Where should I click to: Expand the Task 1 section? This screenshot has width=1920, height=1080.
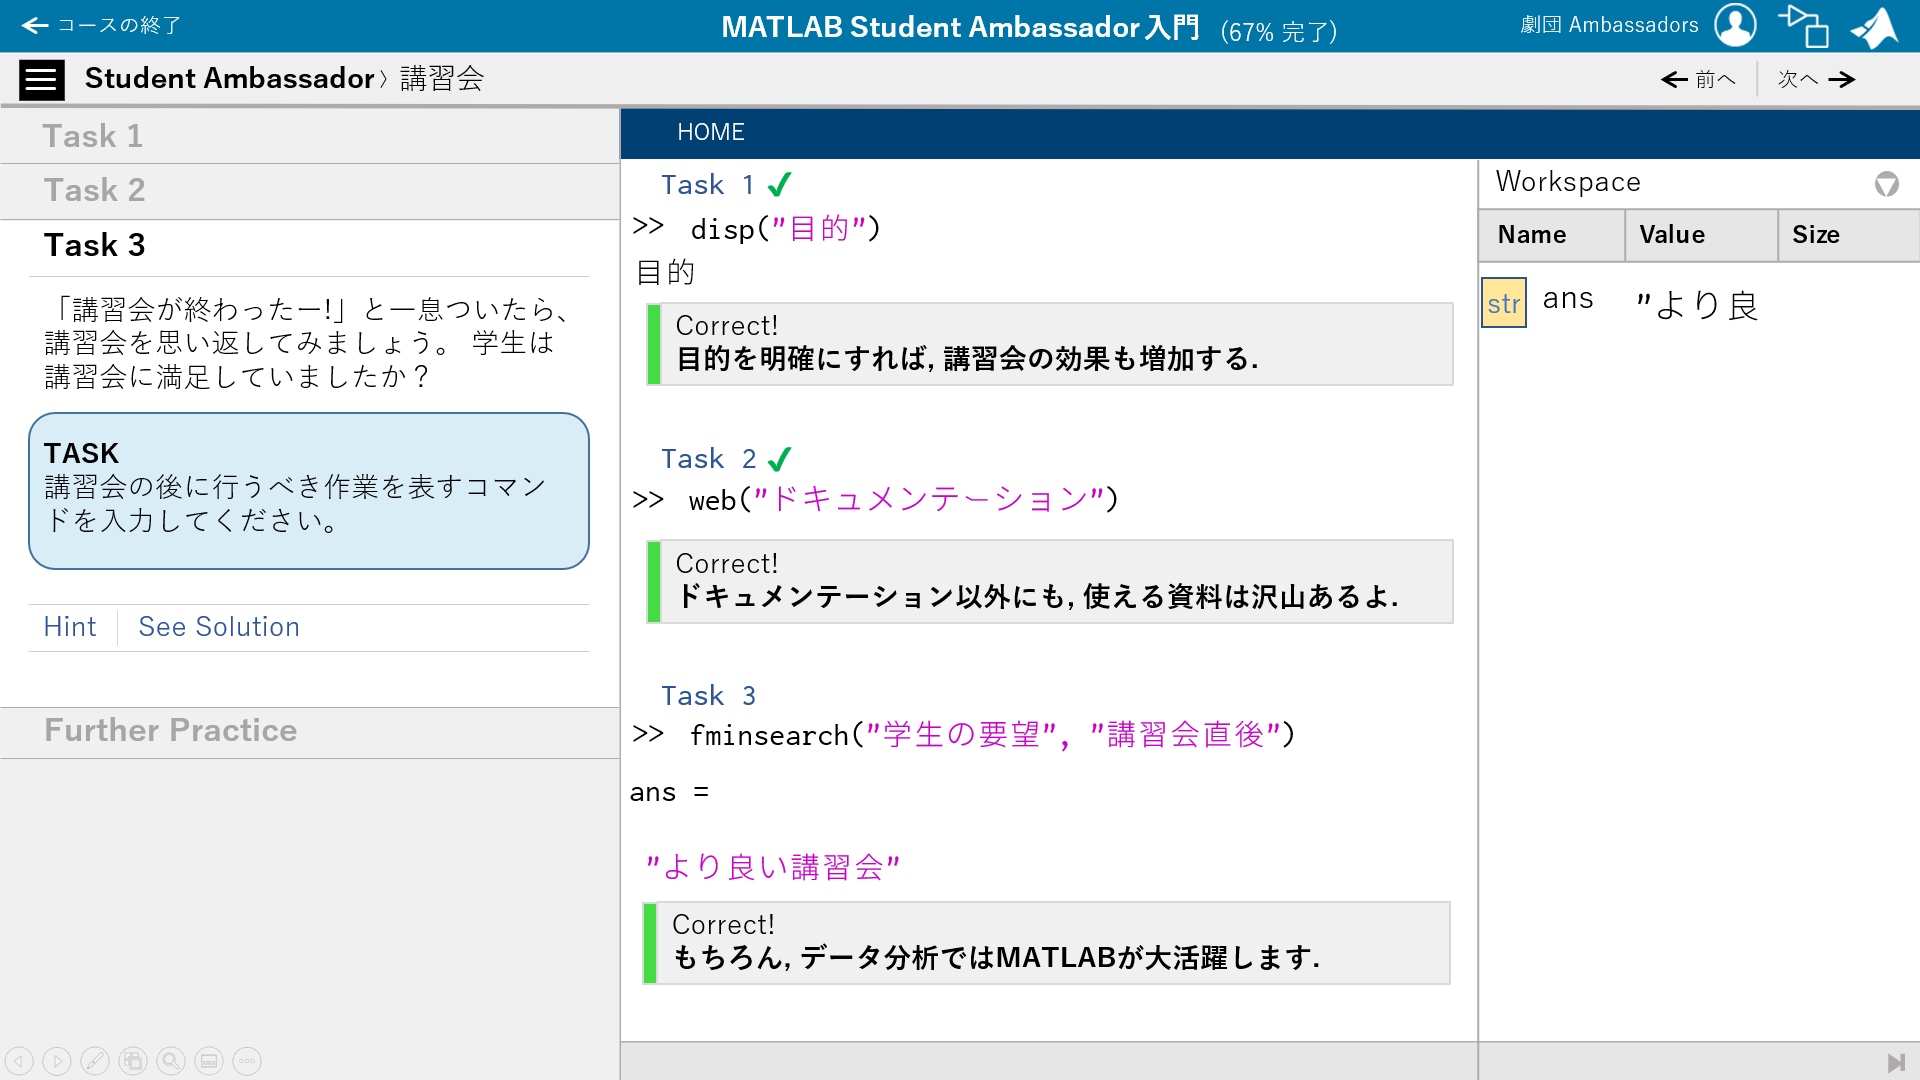coord(93,136)
